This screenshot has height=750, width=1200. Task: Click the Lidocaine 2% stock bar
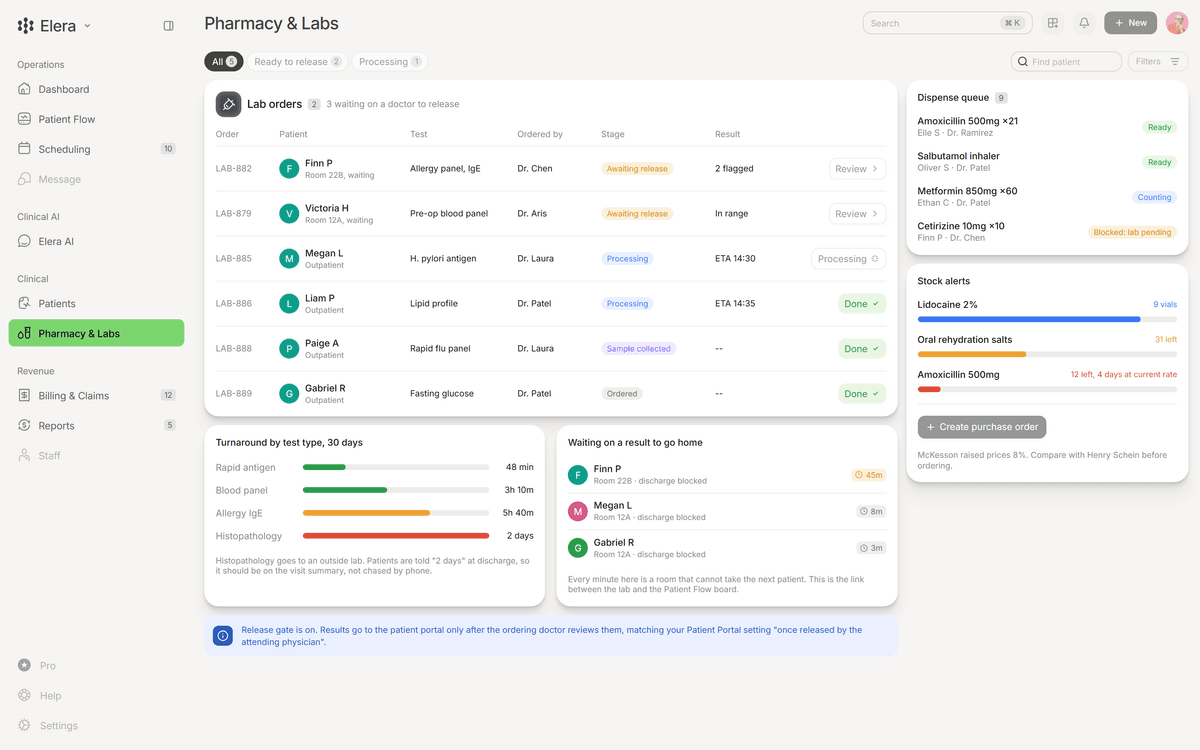(x=1047, y=319)
